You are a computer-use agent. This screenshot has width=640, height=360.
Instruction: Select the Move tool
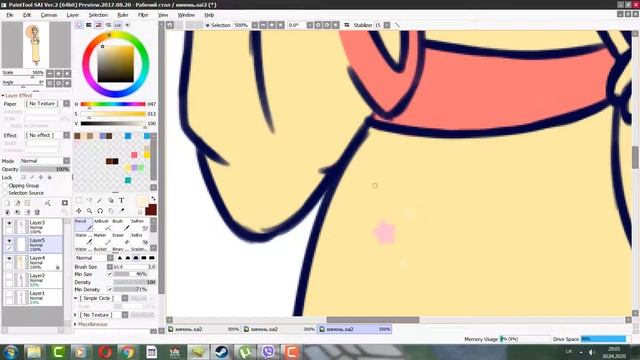click(x=79, y=211)
